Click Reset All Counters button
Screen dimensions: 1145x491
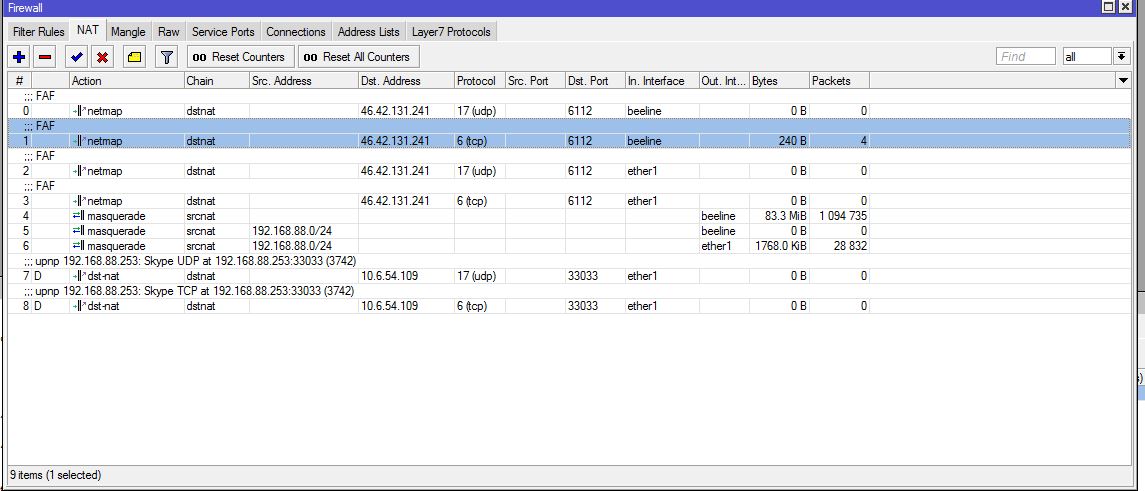click(359, 57)
